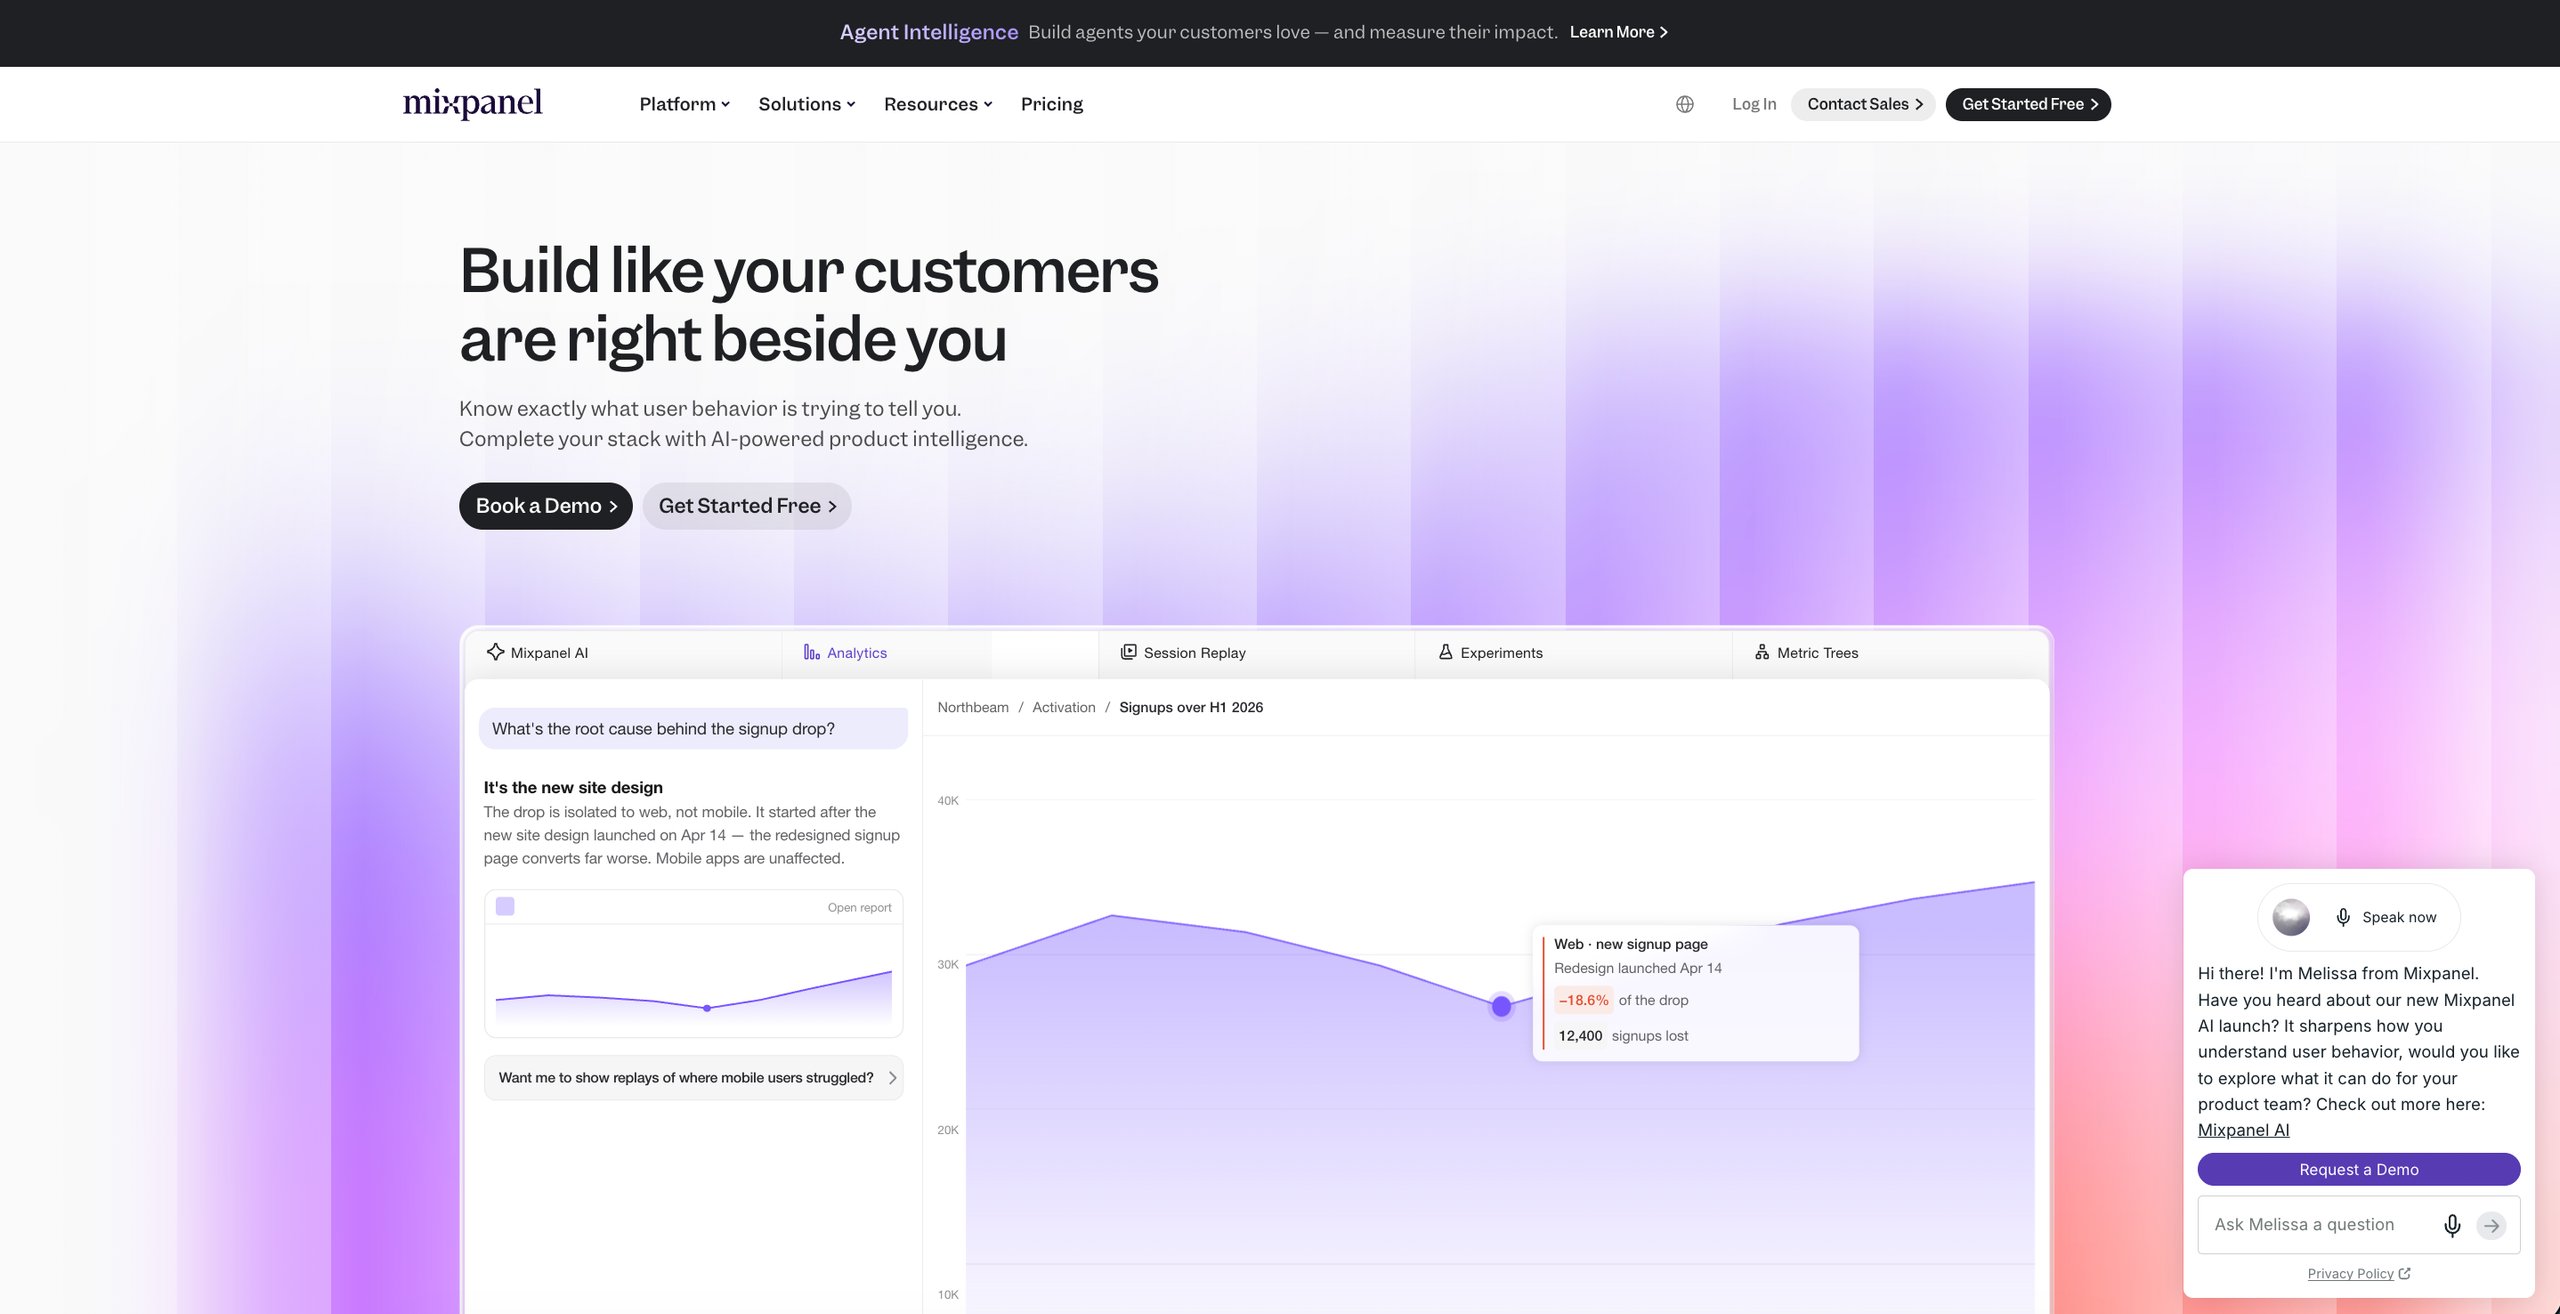Click the Mixpanel AI sparkle icon tab

(495, 652)
